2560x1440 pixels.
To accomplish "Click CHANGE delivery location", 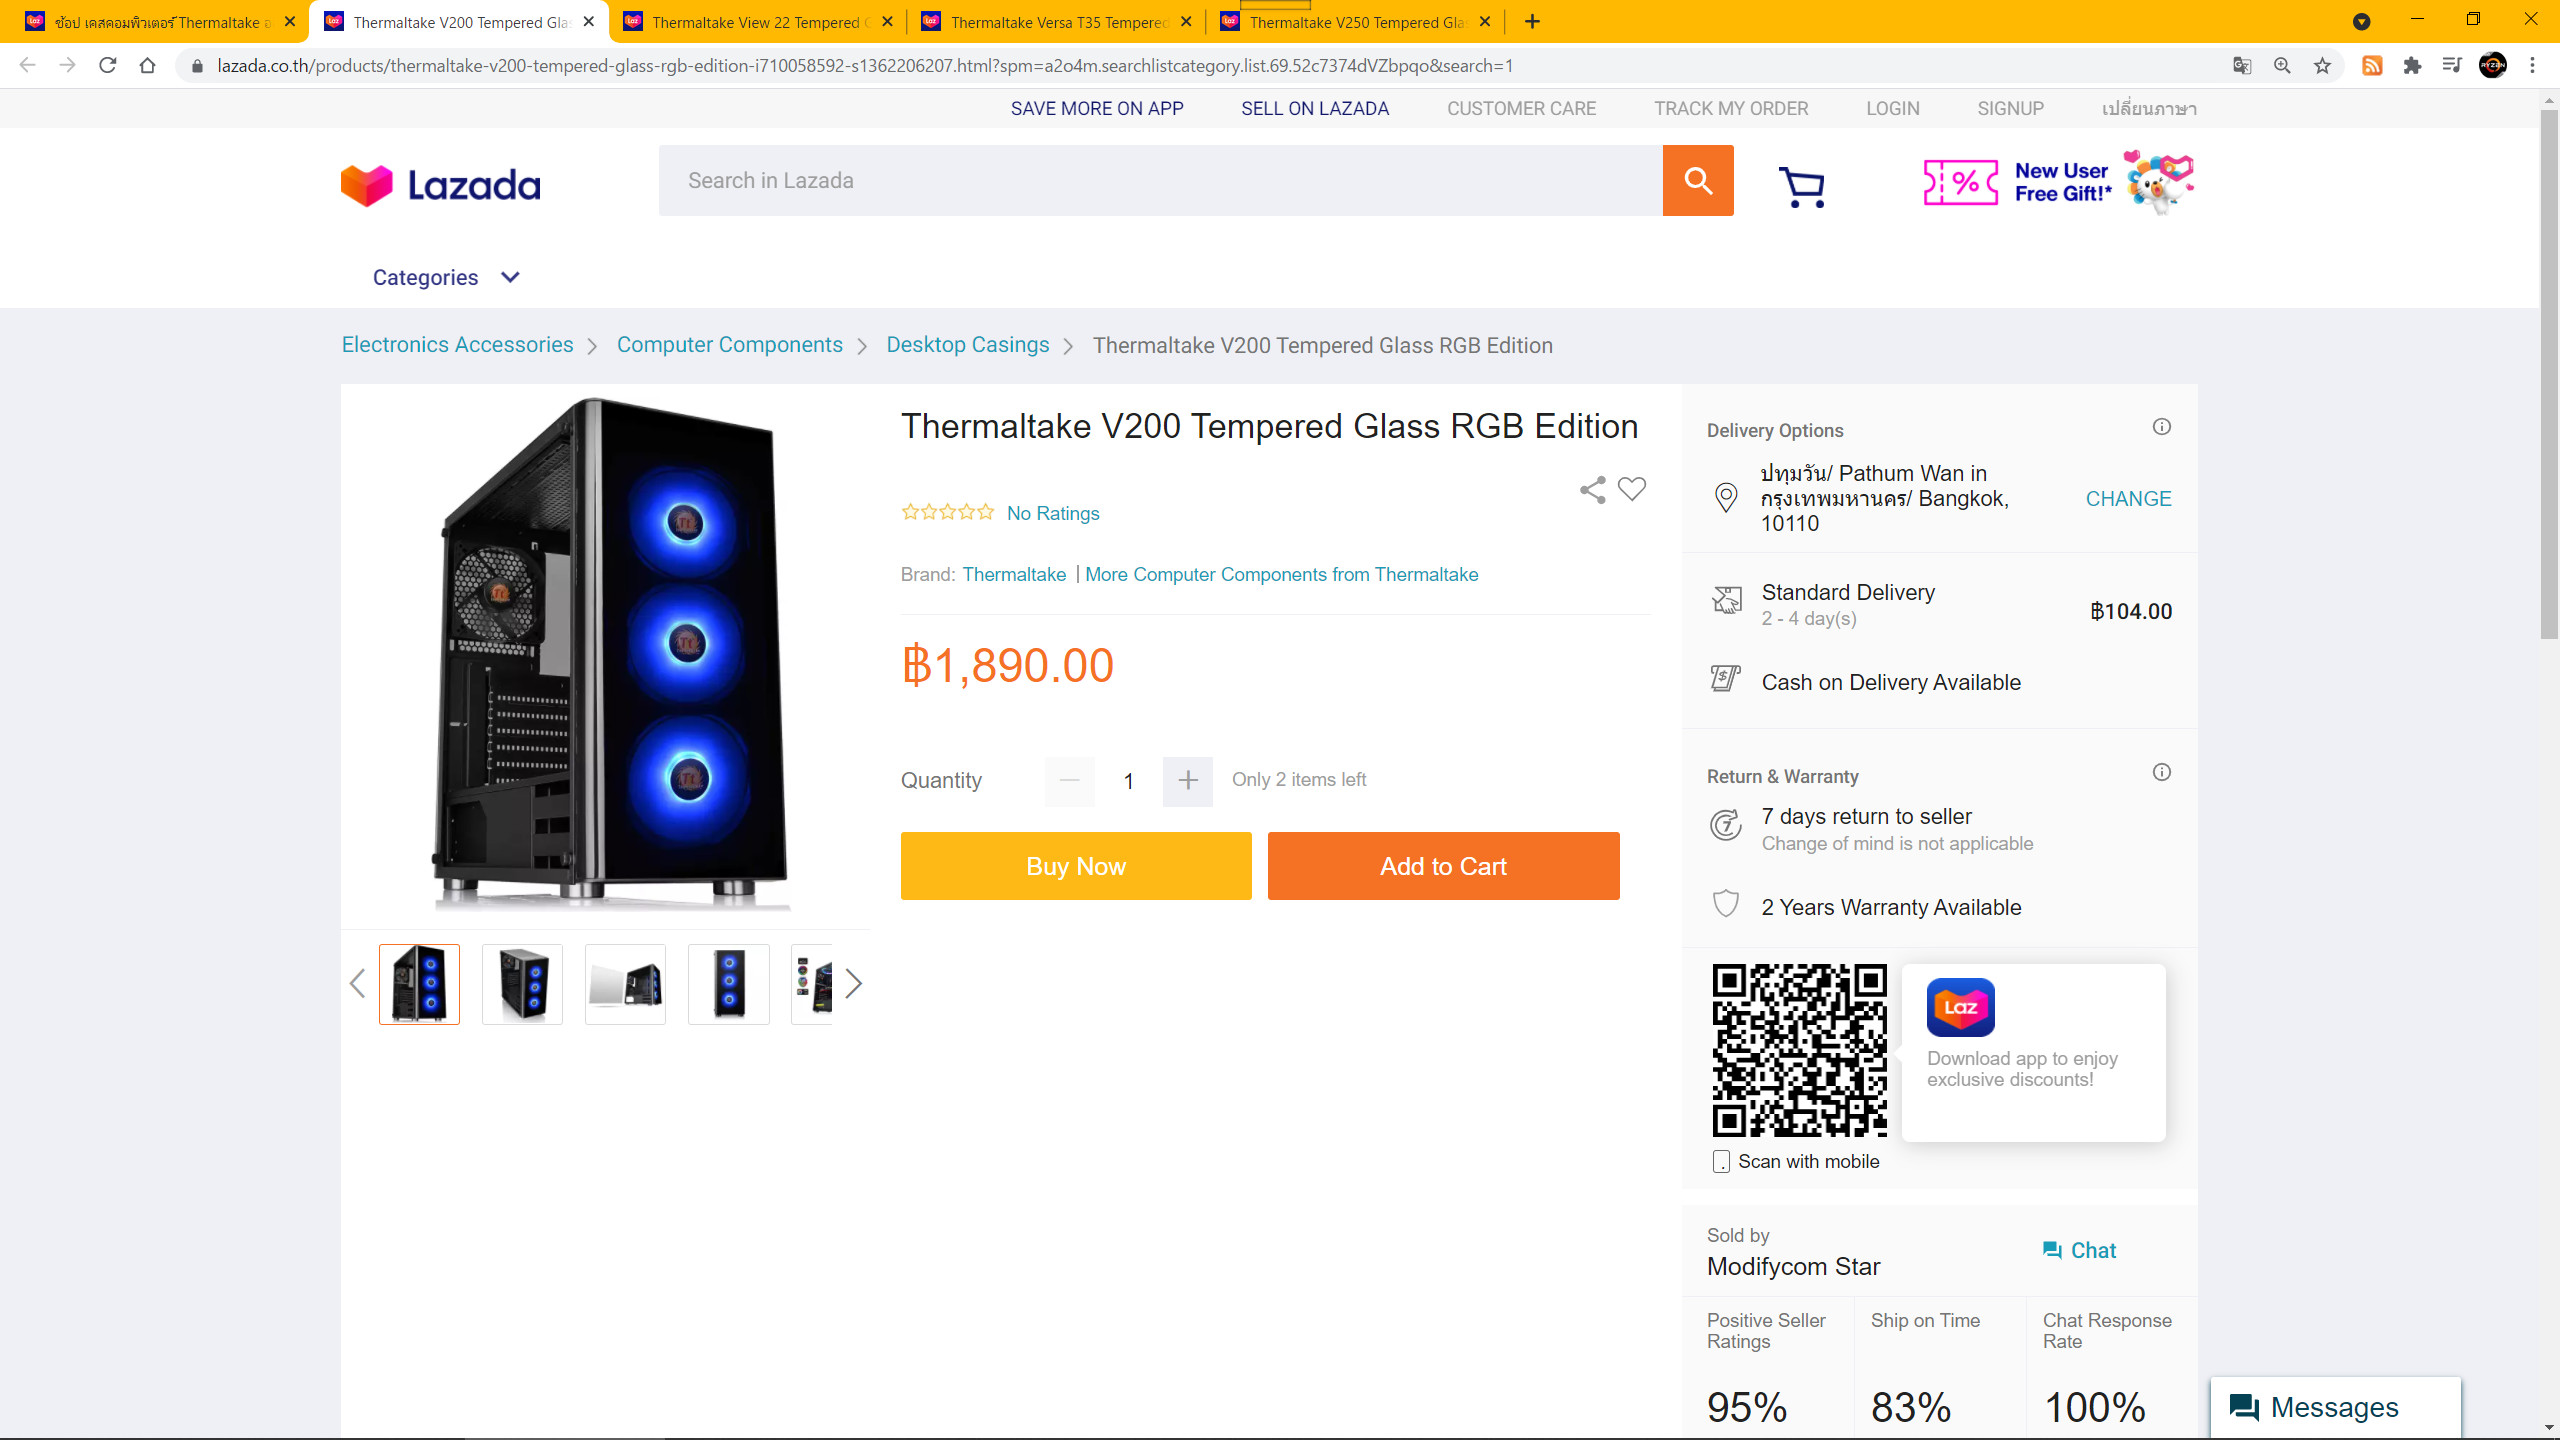I will click(2128, 498).
